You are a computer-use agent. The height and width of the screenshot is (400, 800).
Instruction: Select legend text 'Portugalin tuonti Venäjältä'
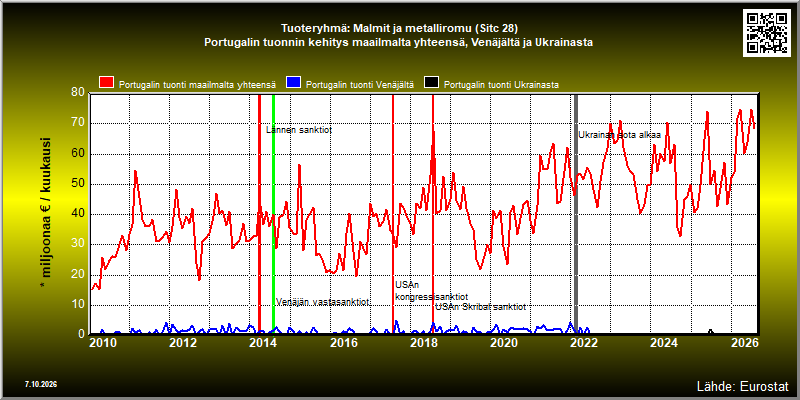(360, 85)
